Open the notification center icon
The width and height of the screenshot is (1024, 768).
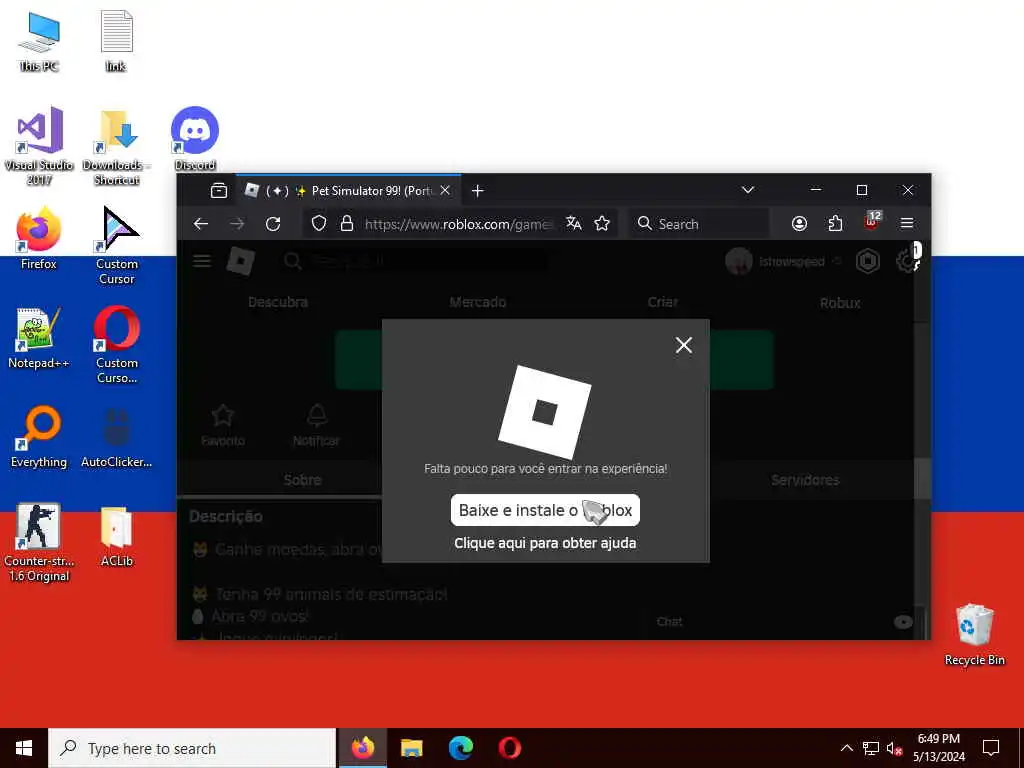991,748
